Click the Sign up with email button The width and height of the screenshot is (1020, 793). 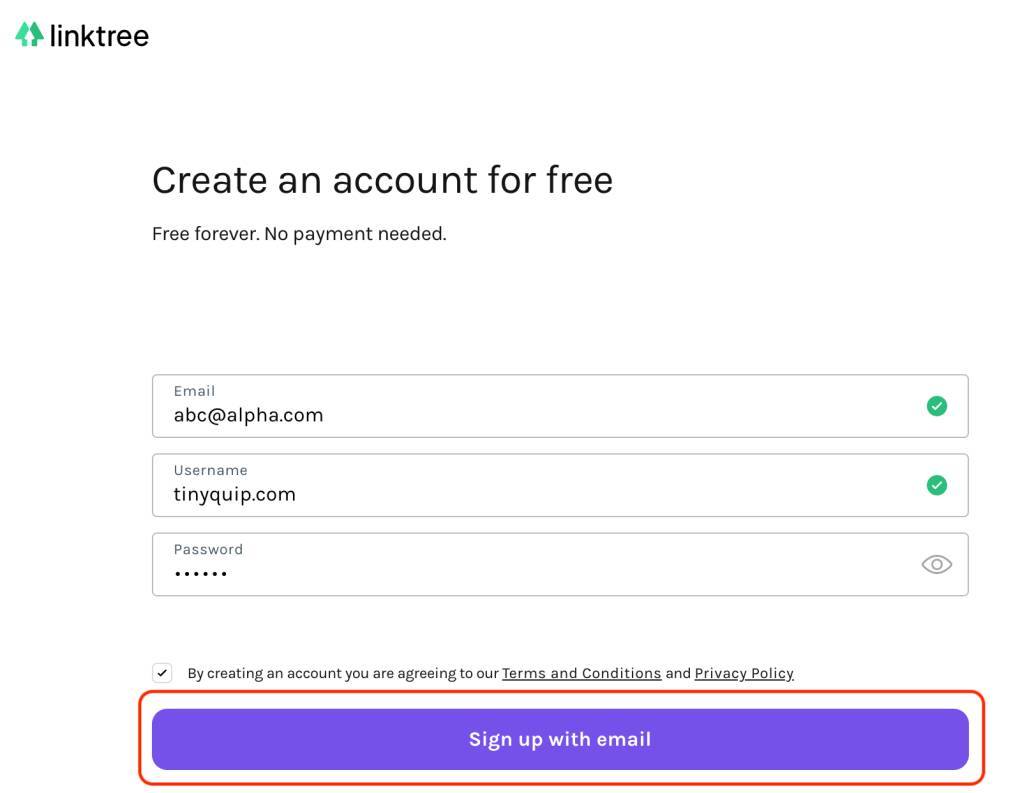[560, 739]
